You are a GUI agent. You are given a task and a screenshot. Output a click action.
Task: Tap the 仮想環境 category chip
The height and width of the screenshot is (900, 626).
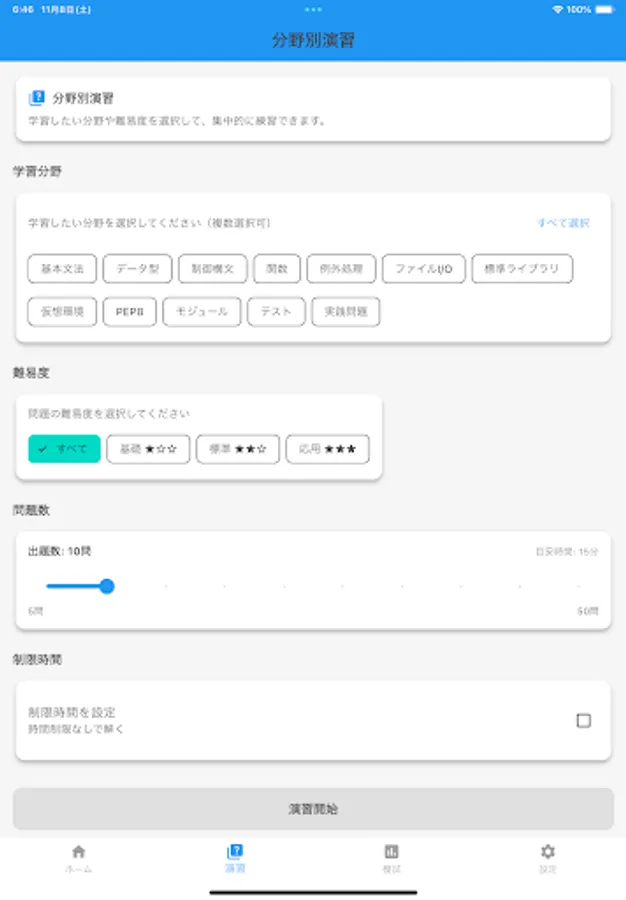(x=62, y=311)
